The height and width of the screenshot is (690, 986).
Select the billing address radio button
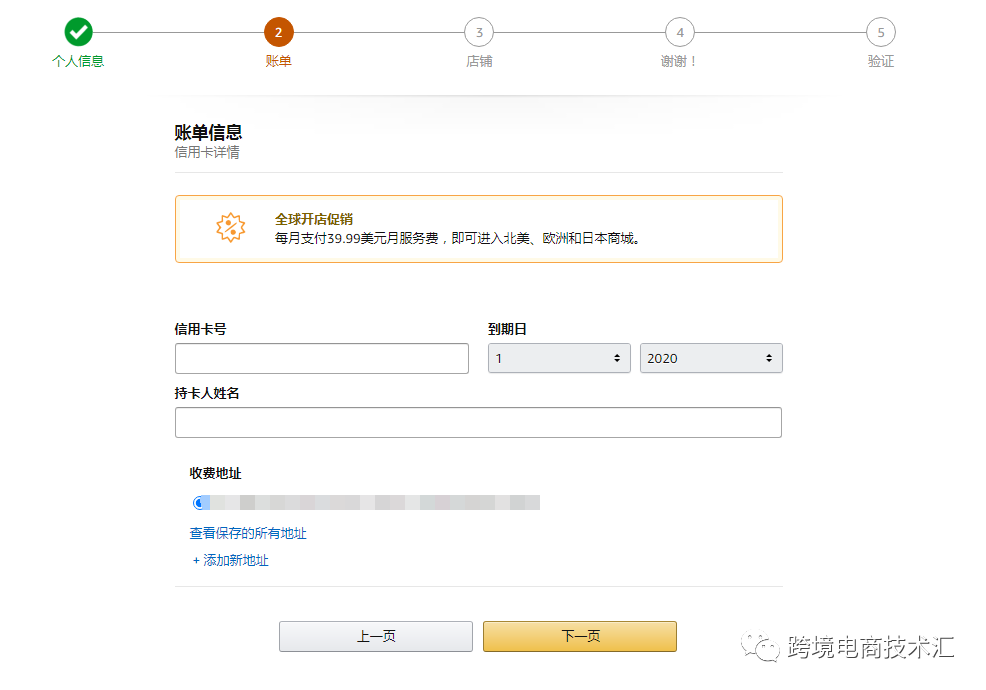(199, 502)
